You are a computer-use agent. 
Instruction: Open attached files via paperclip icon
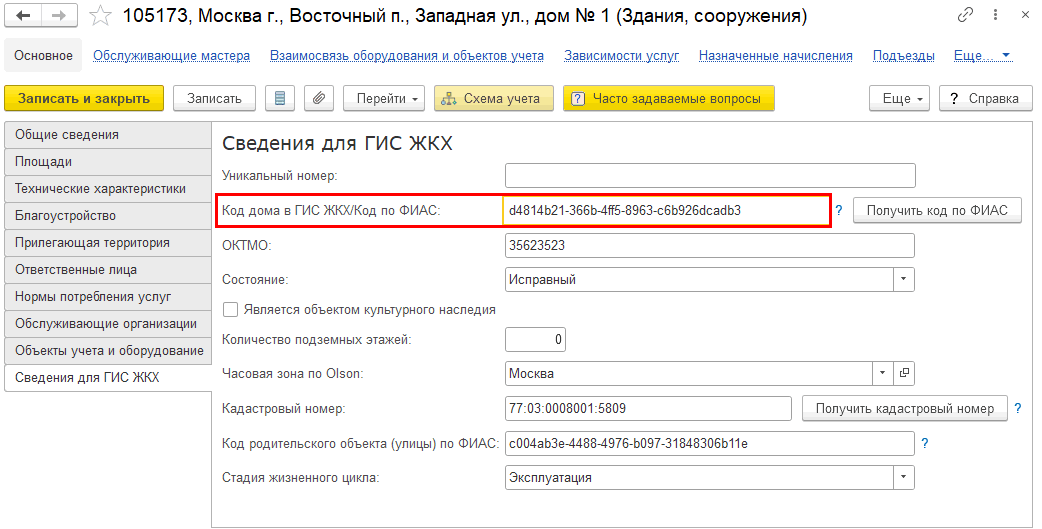coord(317,98)
